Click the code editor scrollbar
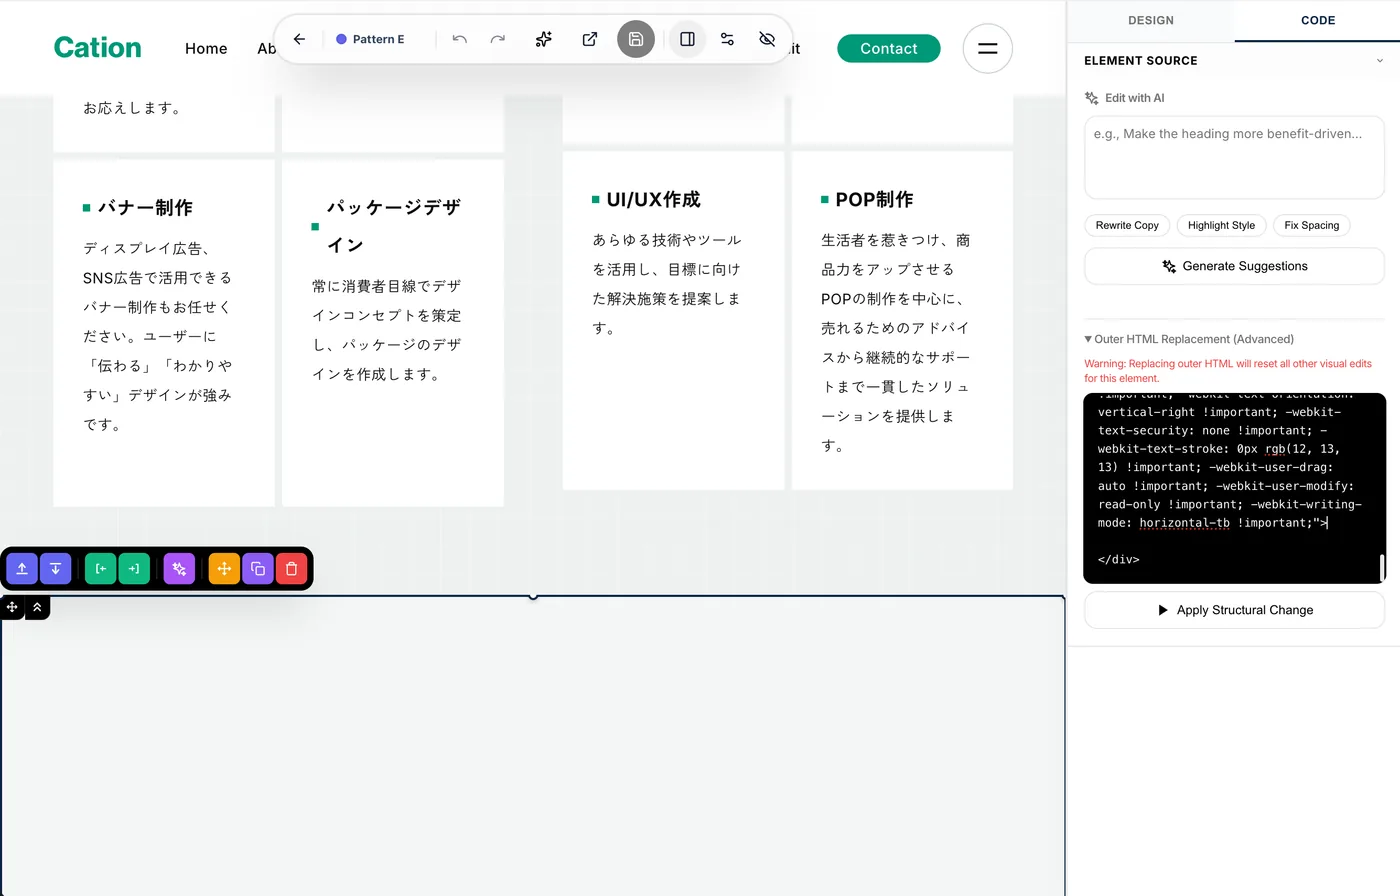This screenshot has height=896, width=1400. (1382, 567)
